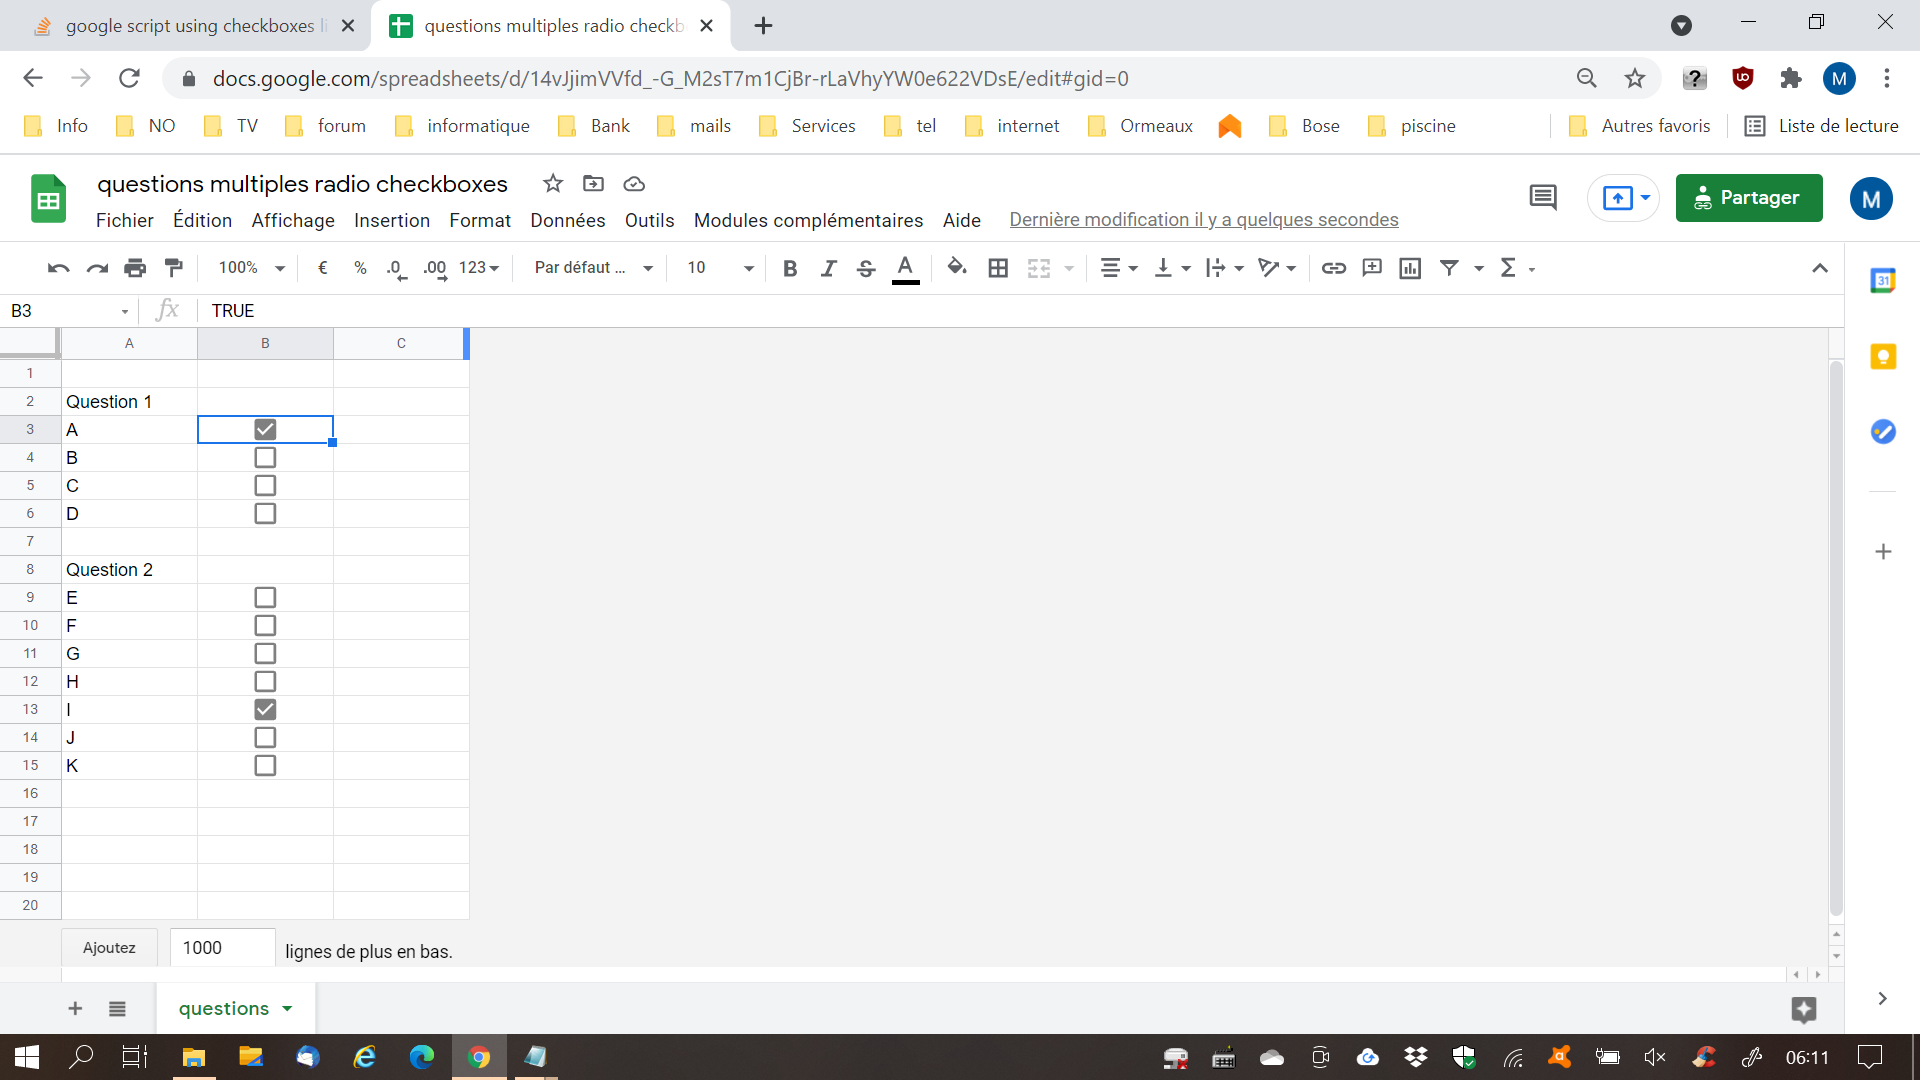Open the Données menu
Image resolution: width=1920 pixels, height=1080 pixels.
pos(567,220)
